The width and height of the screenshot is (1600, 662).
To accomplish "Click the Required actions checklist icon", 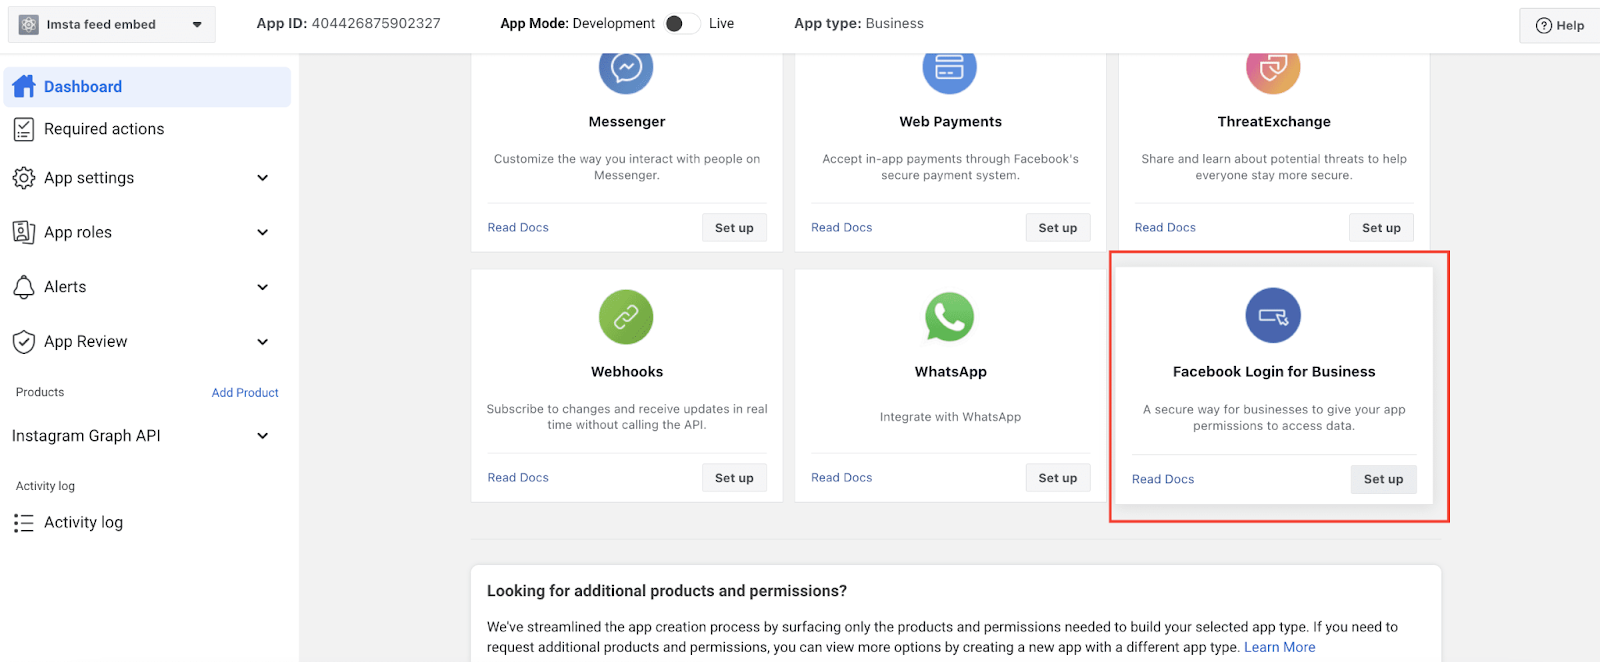I will point(23,129).
